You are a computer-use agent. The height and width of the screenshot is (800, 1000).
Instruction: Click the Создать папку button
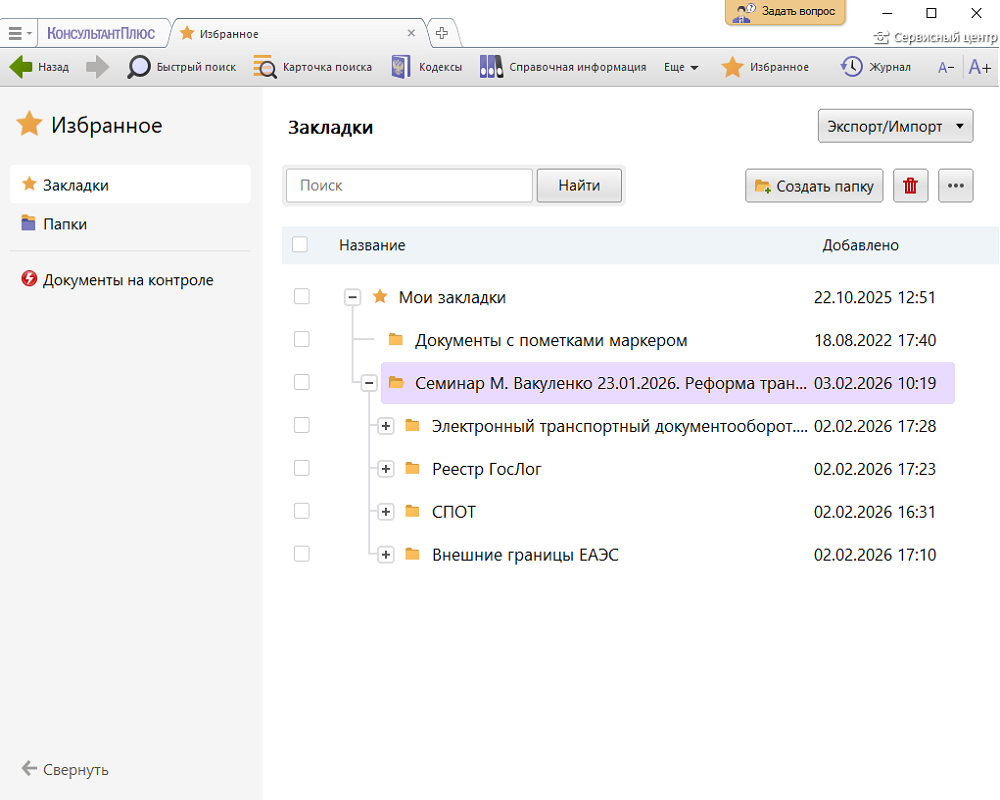[814, 186]
